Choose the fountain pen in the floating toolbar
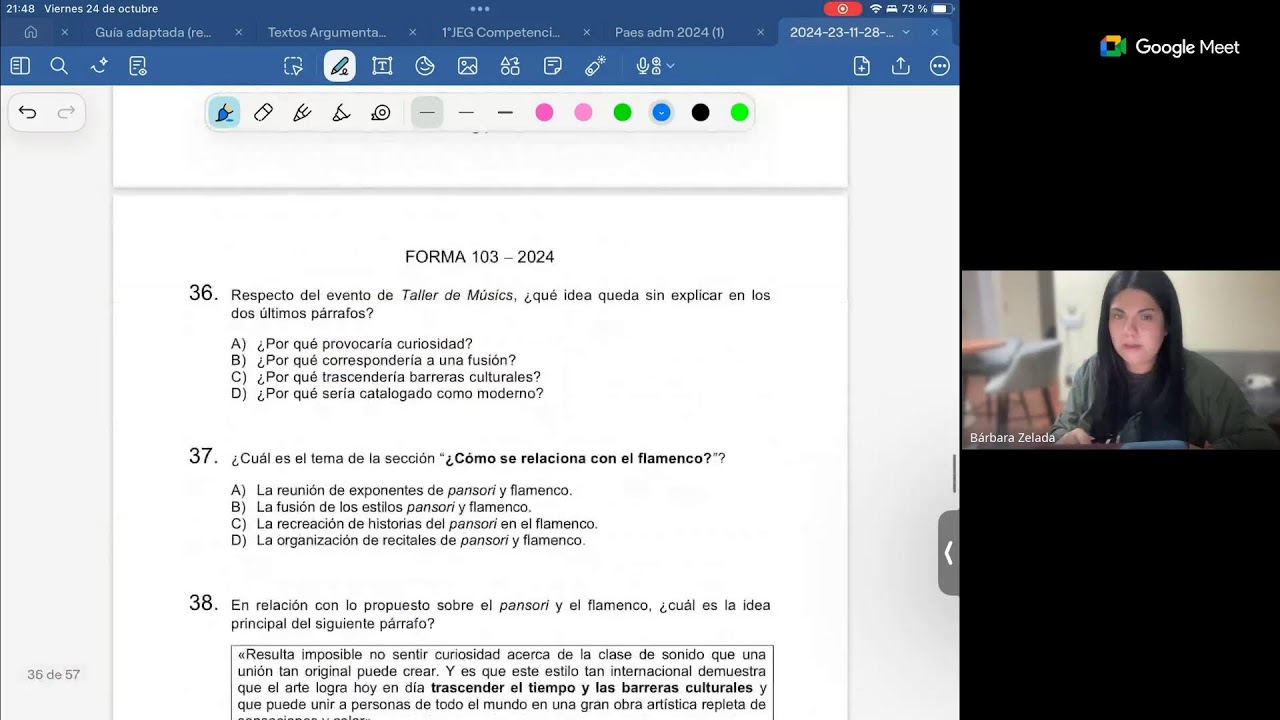Viewport: 1280px width, 720px height. tap(224, 113)
